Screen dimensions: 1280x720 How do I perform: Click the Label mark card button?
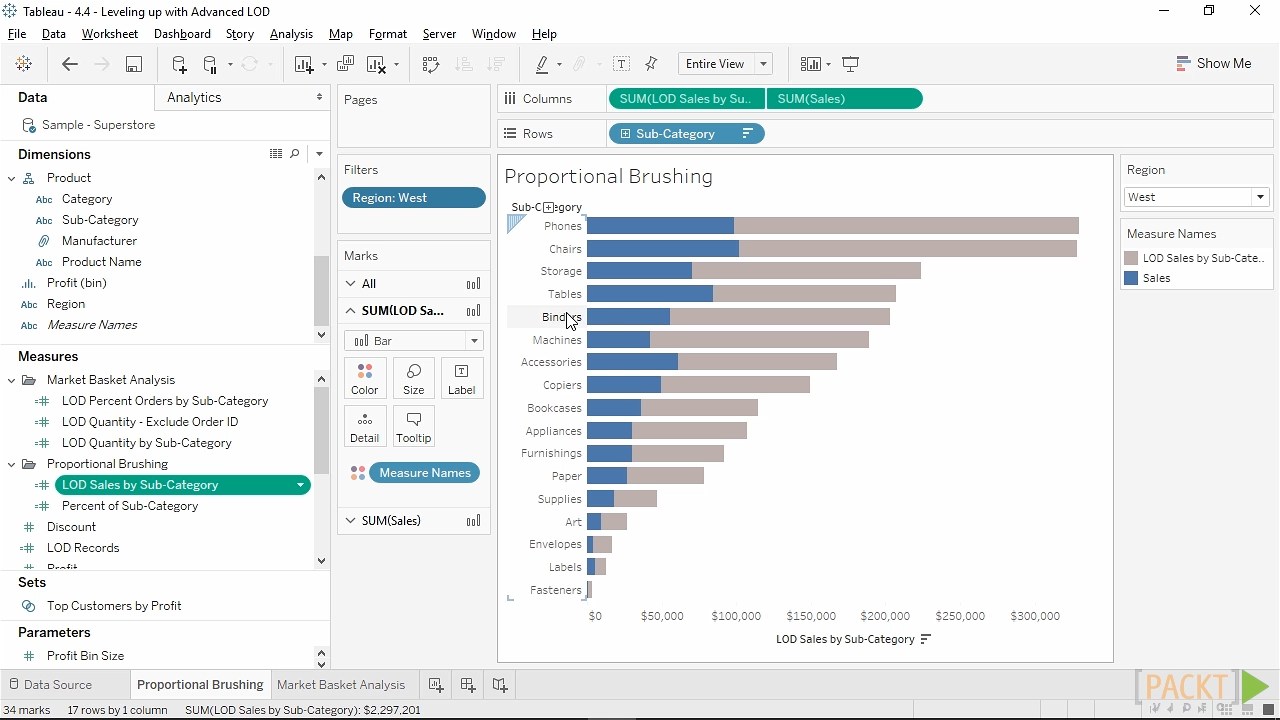461,379
